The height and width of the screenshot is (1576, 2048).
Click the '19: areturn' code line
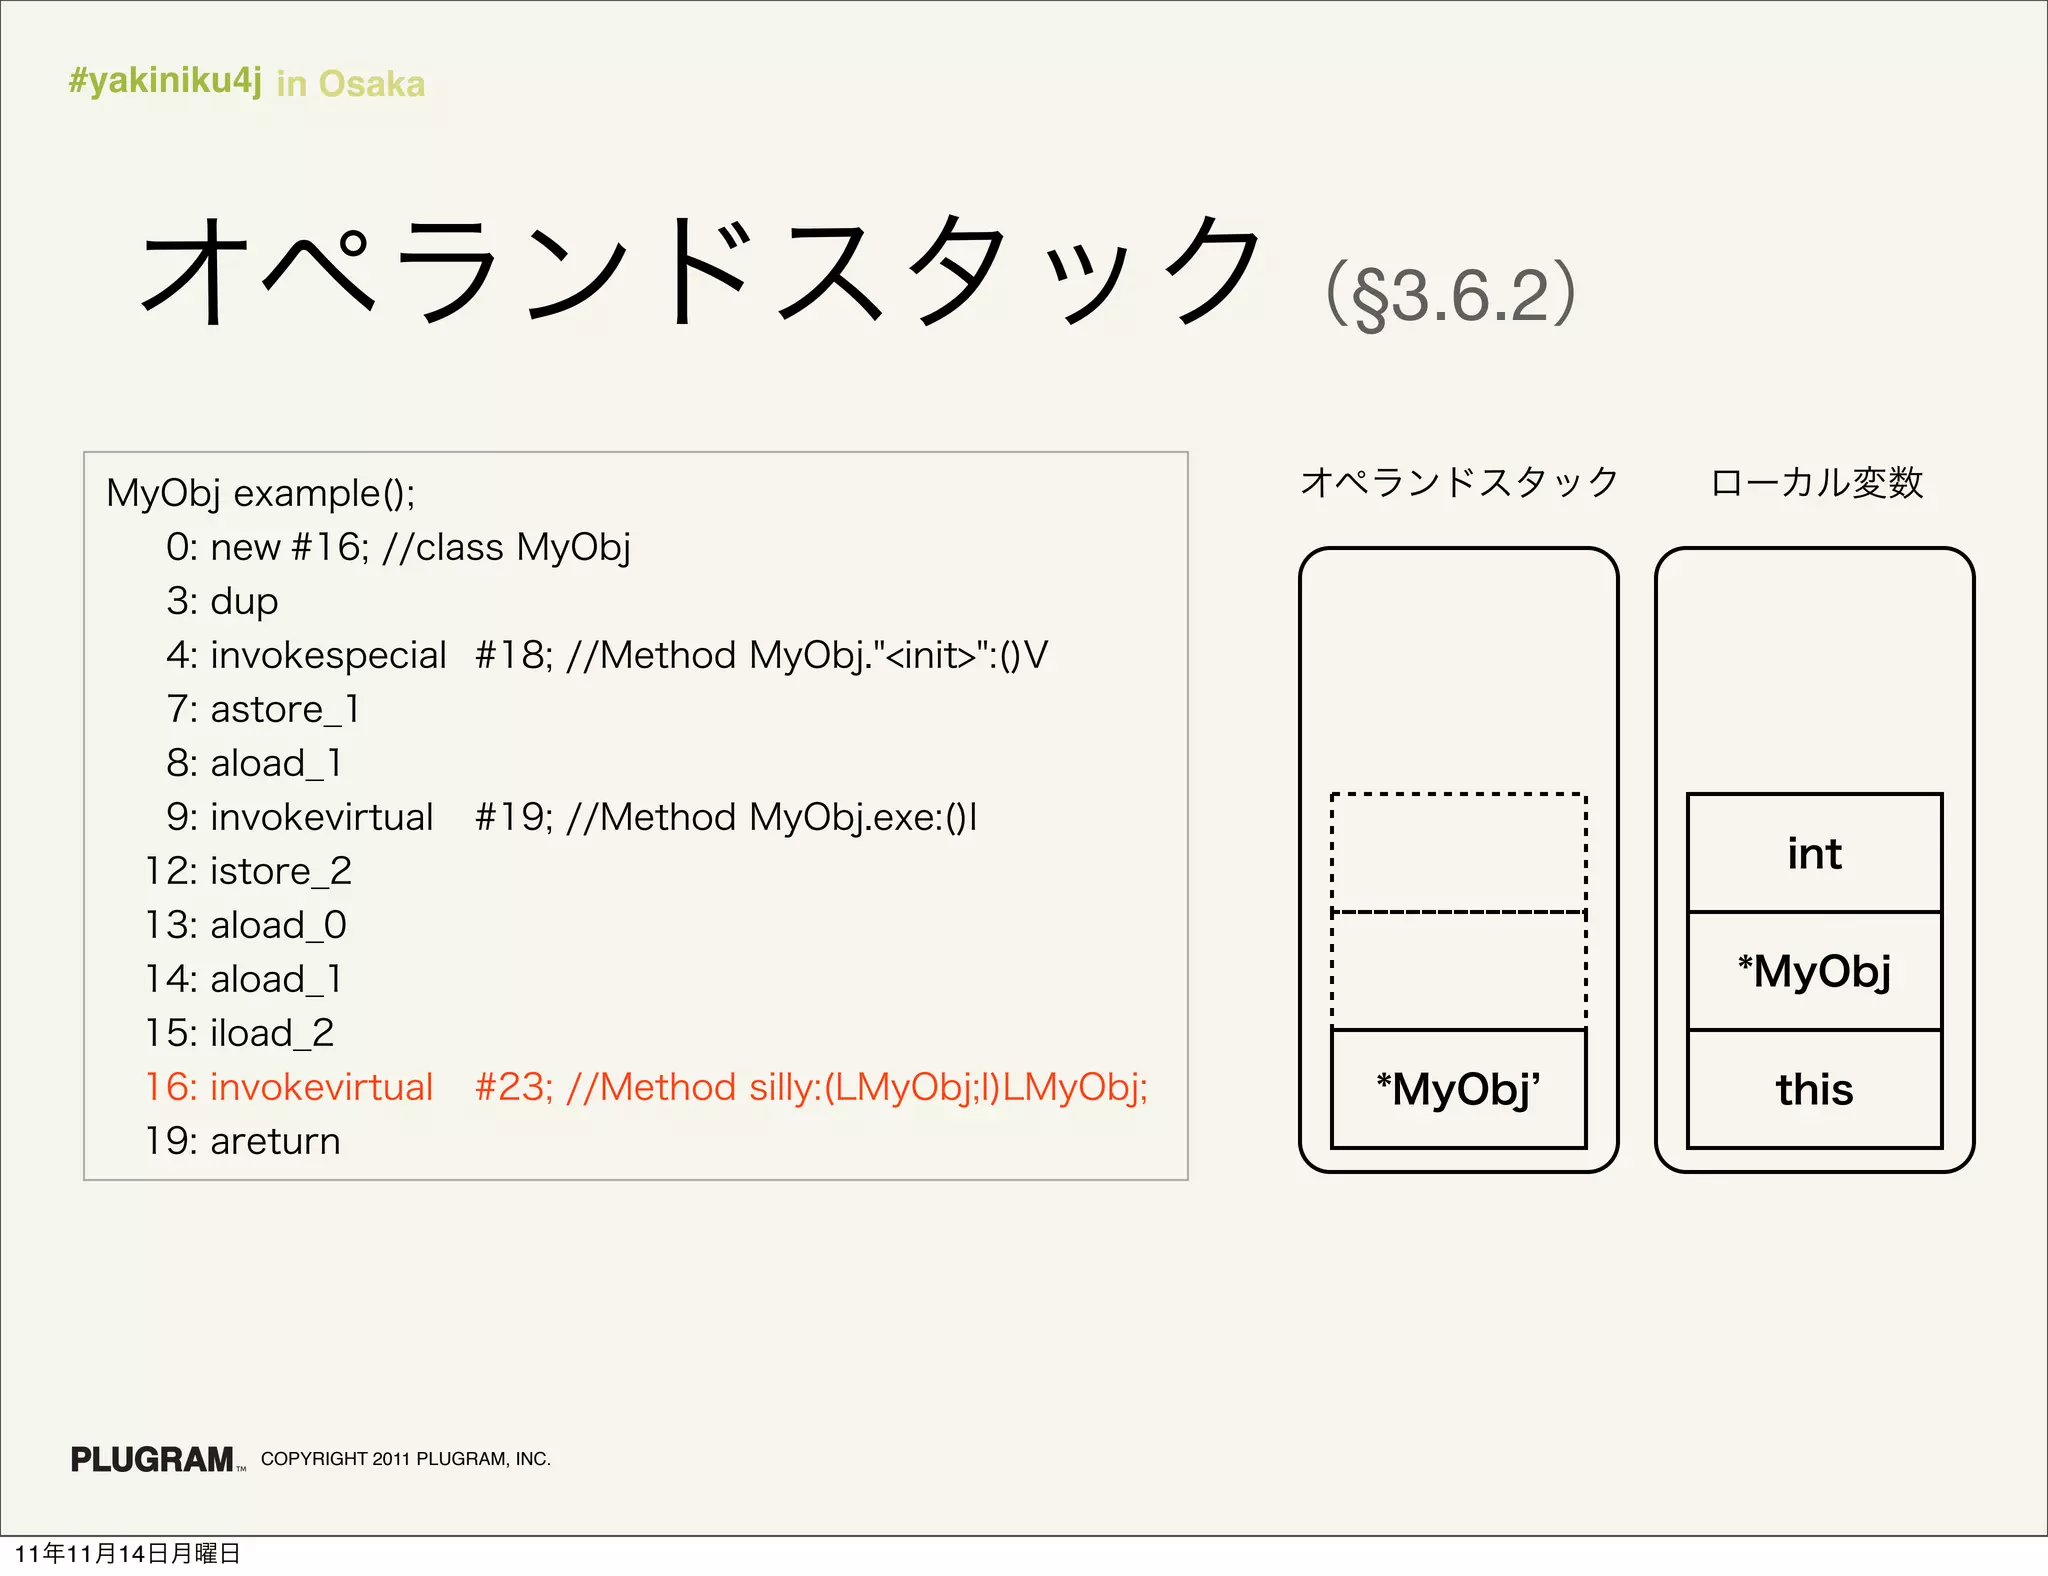[243, 1141]
